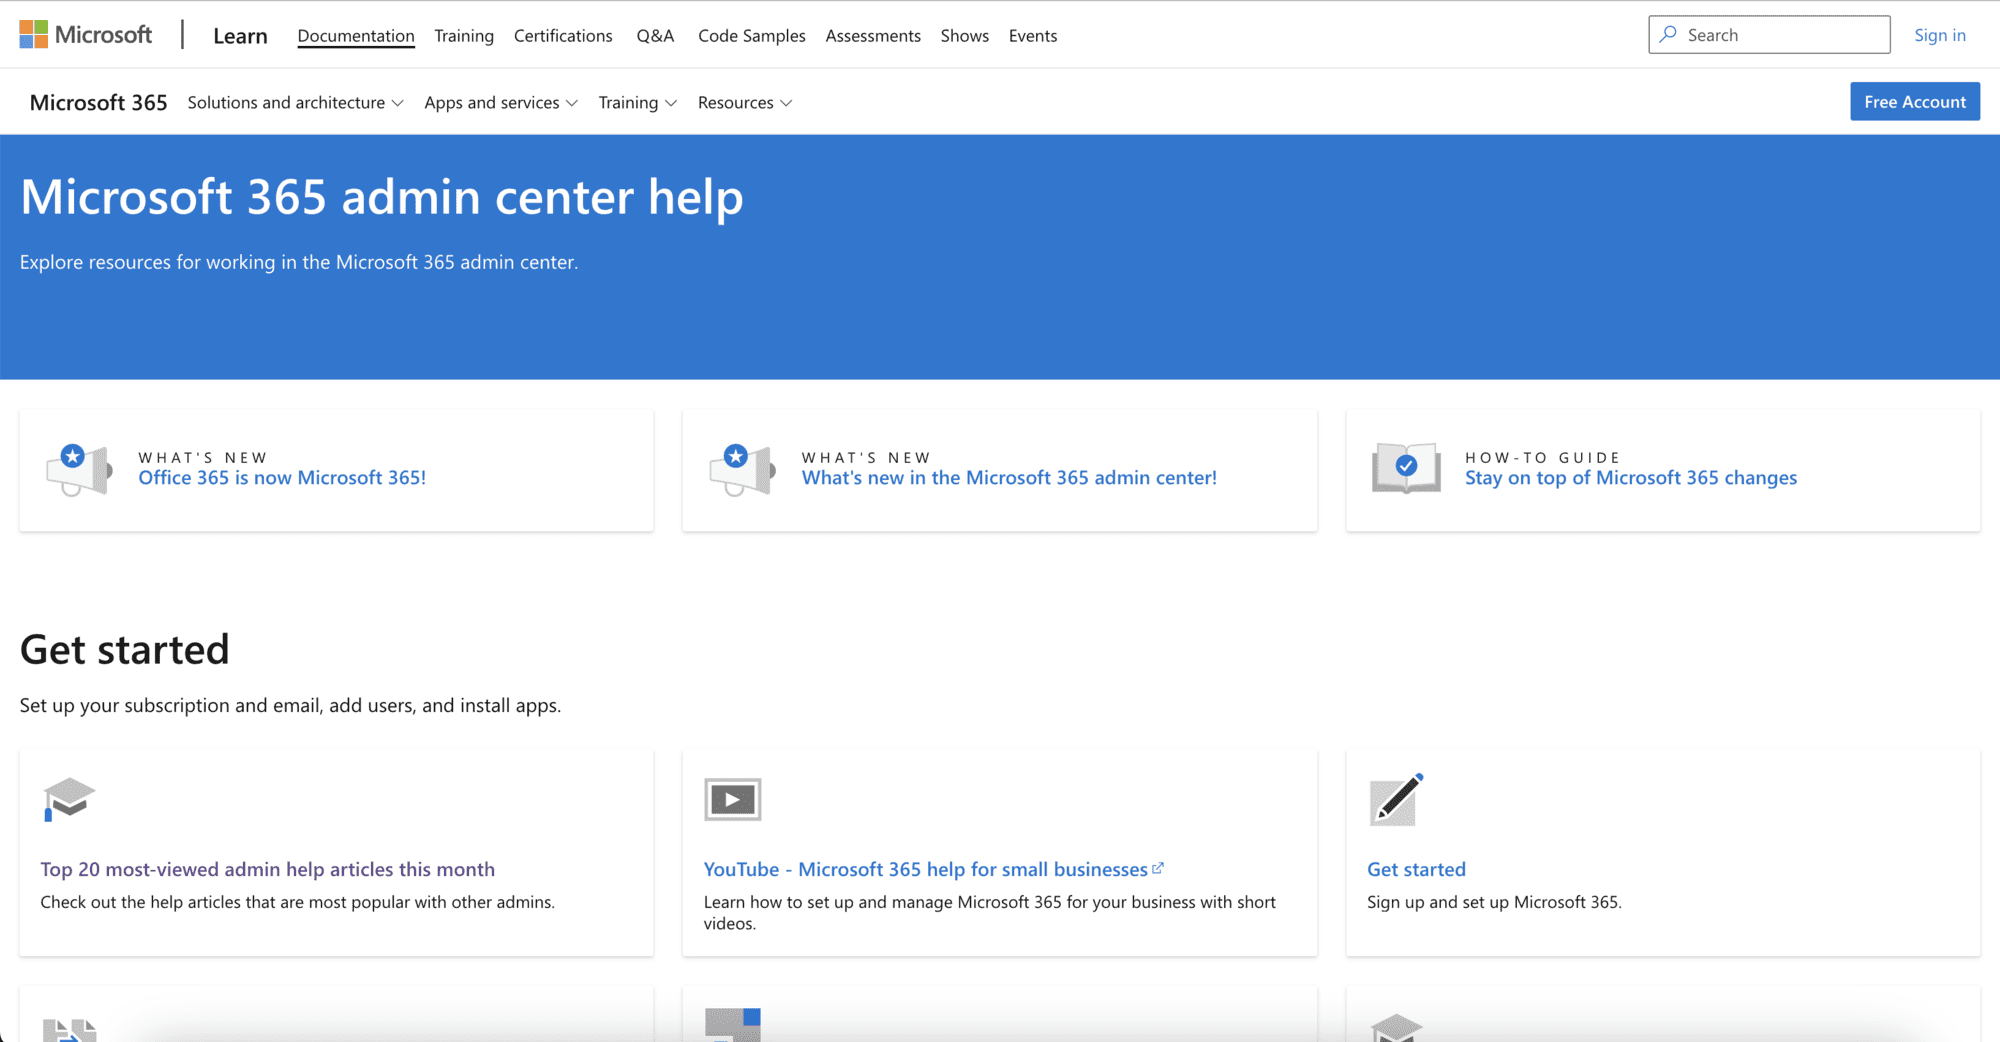The image size is (2000, 1042).
Task: Select Training in top navigation bar
Action: (464, 35)
